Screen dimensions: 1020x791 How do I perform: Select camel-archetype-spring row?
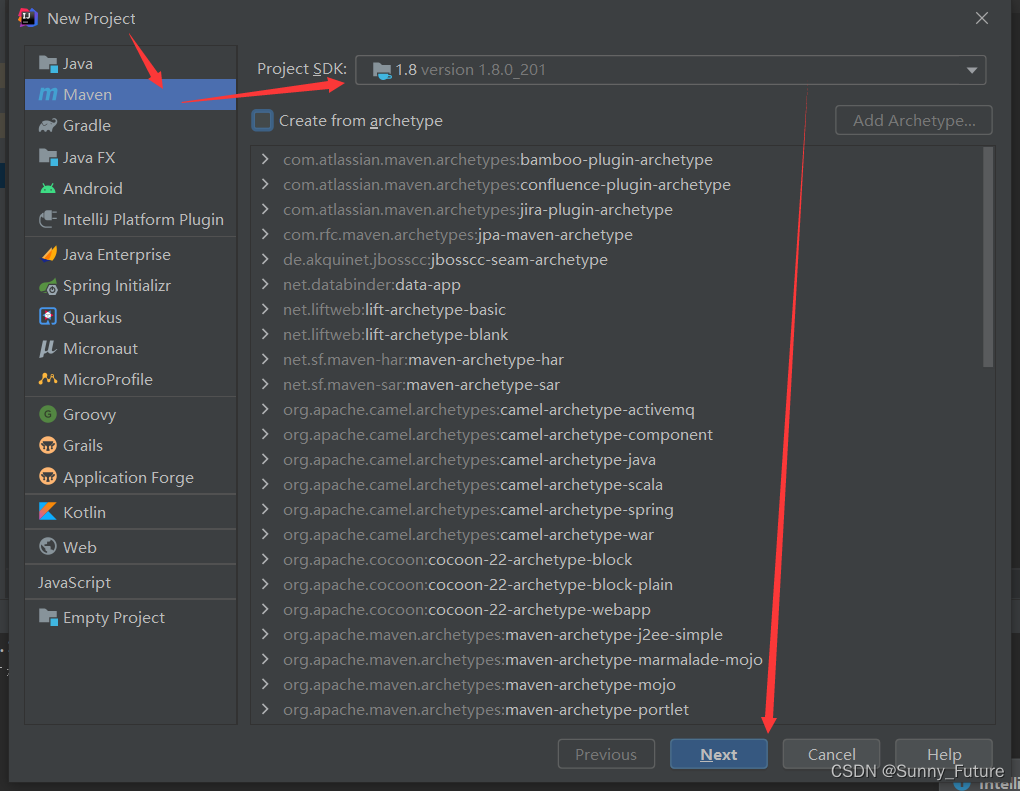click(617, 509)
